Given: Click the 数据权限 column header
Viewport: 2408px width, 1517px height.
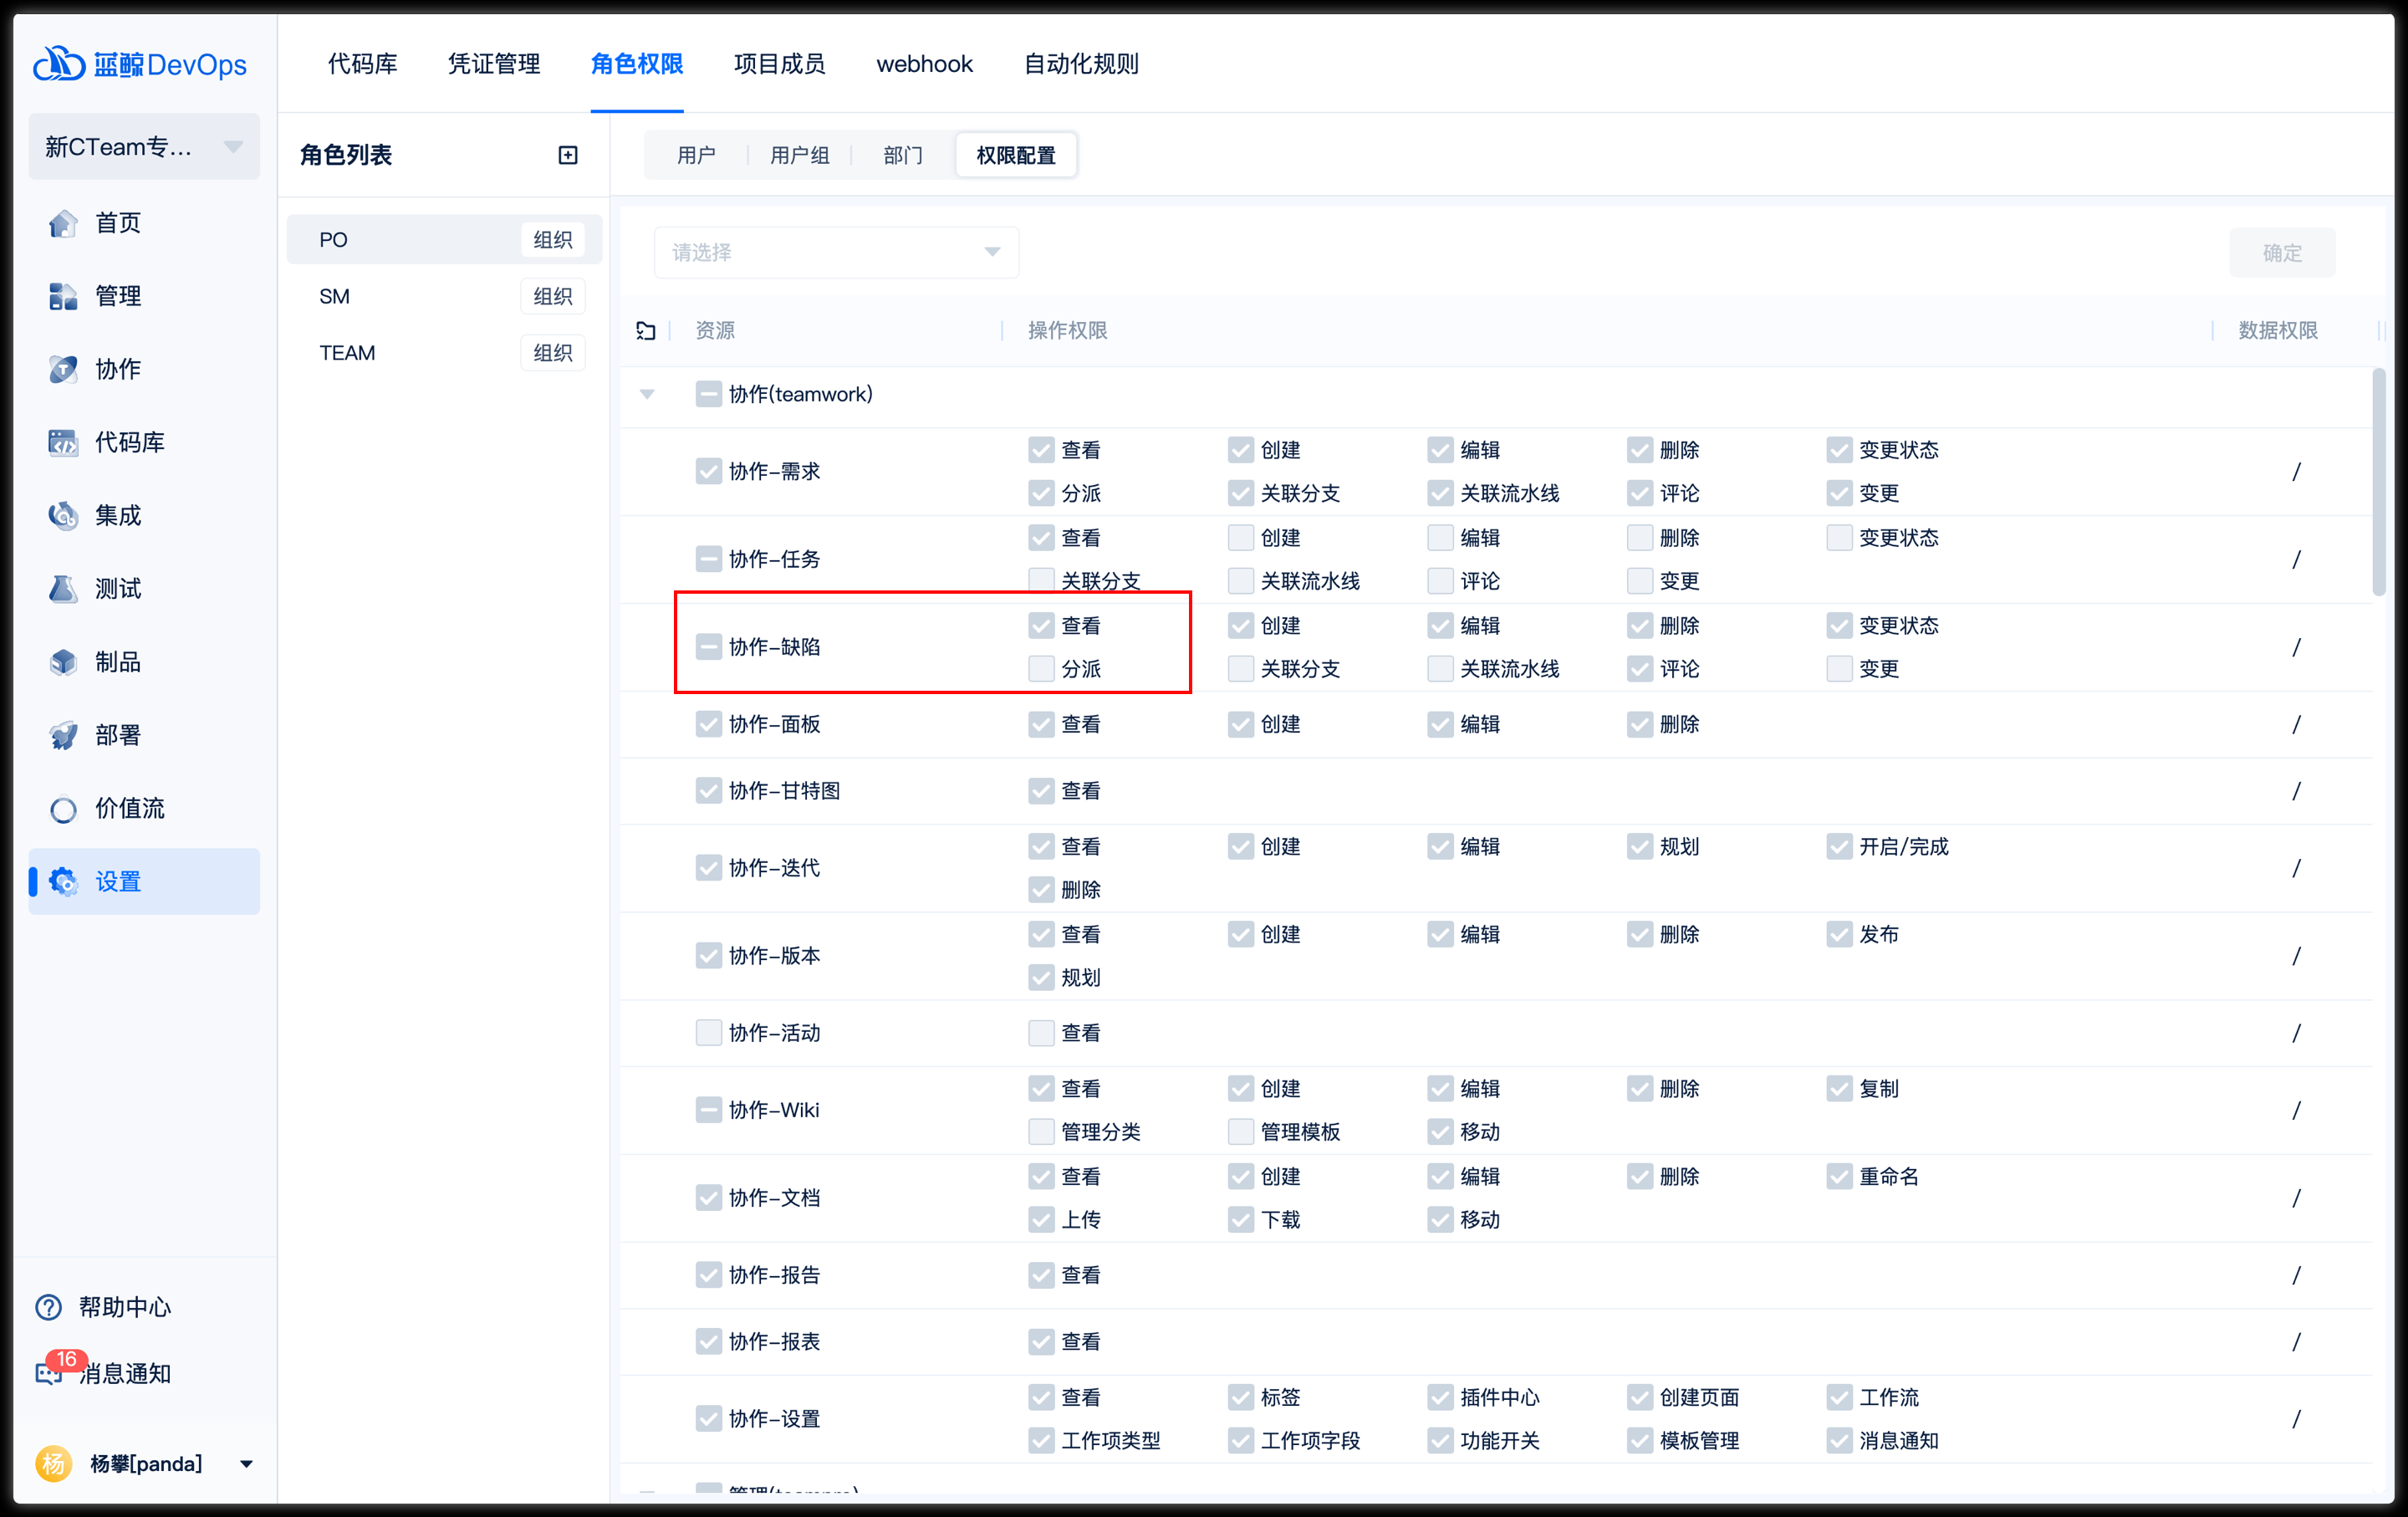Looking at the screenshot, I should coord(2277,331).
